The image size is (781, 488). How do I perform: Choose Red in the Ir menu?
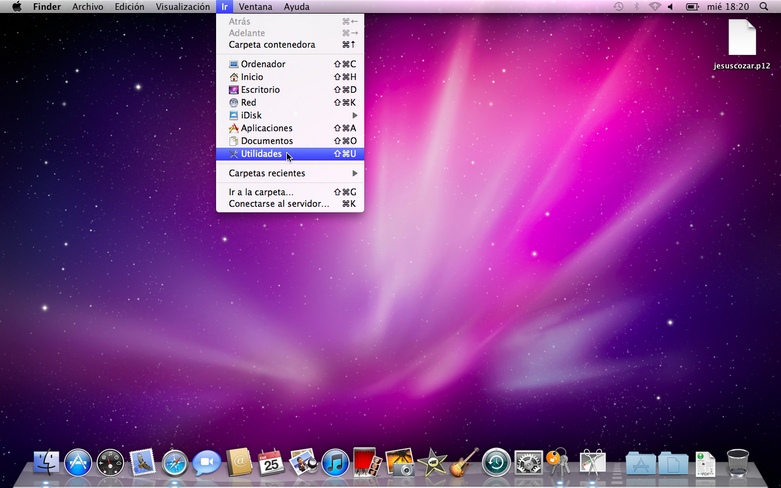[290, 102]
